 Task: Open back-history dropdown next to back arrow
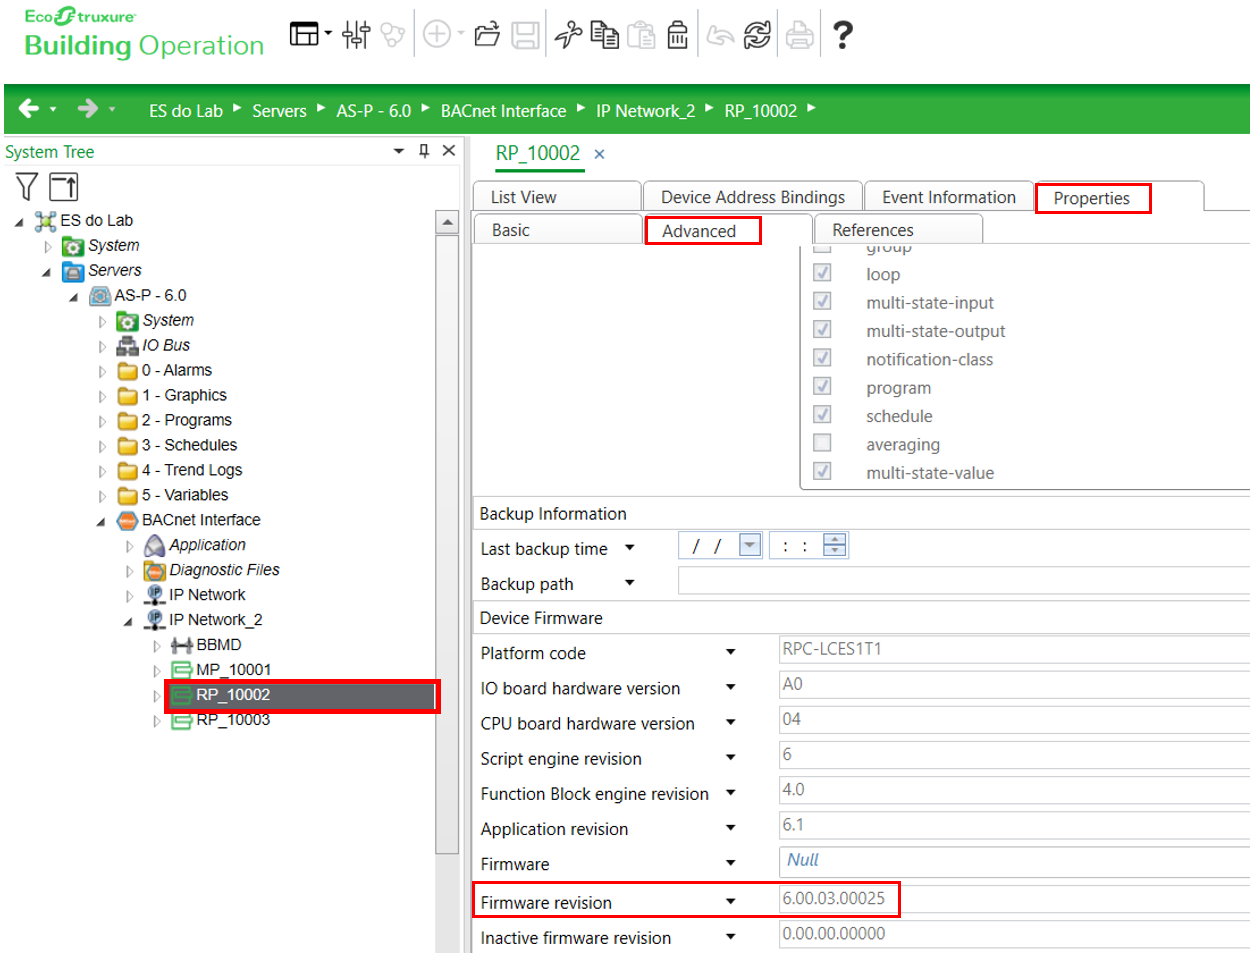(53, 109)
